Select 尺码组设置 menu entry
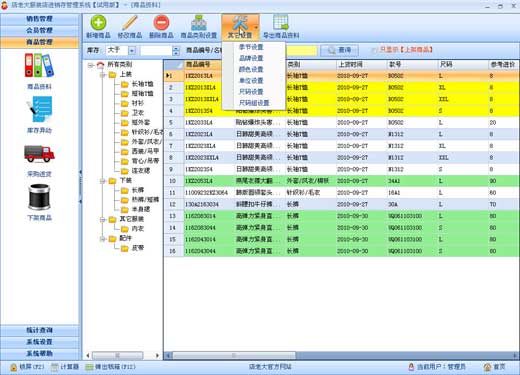The height and width of the screenshot is (375, 520). (254, 103)
